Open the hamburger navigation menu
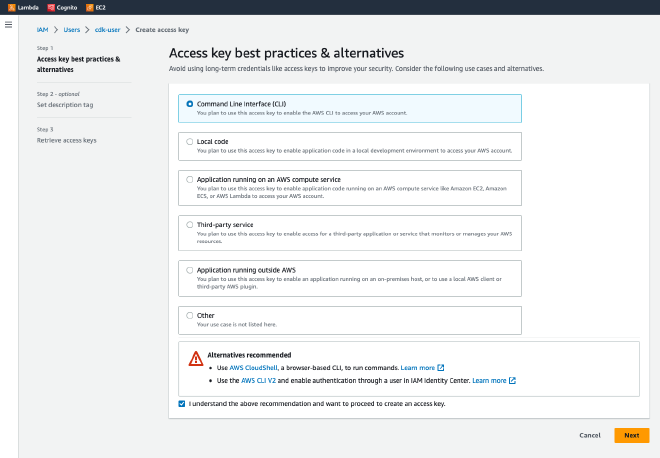The width and height of the screenshot is (660, 458). point(9,24)
